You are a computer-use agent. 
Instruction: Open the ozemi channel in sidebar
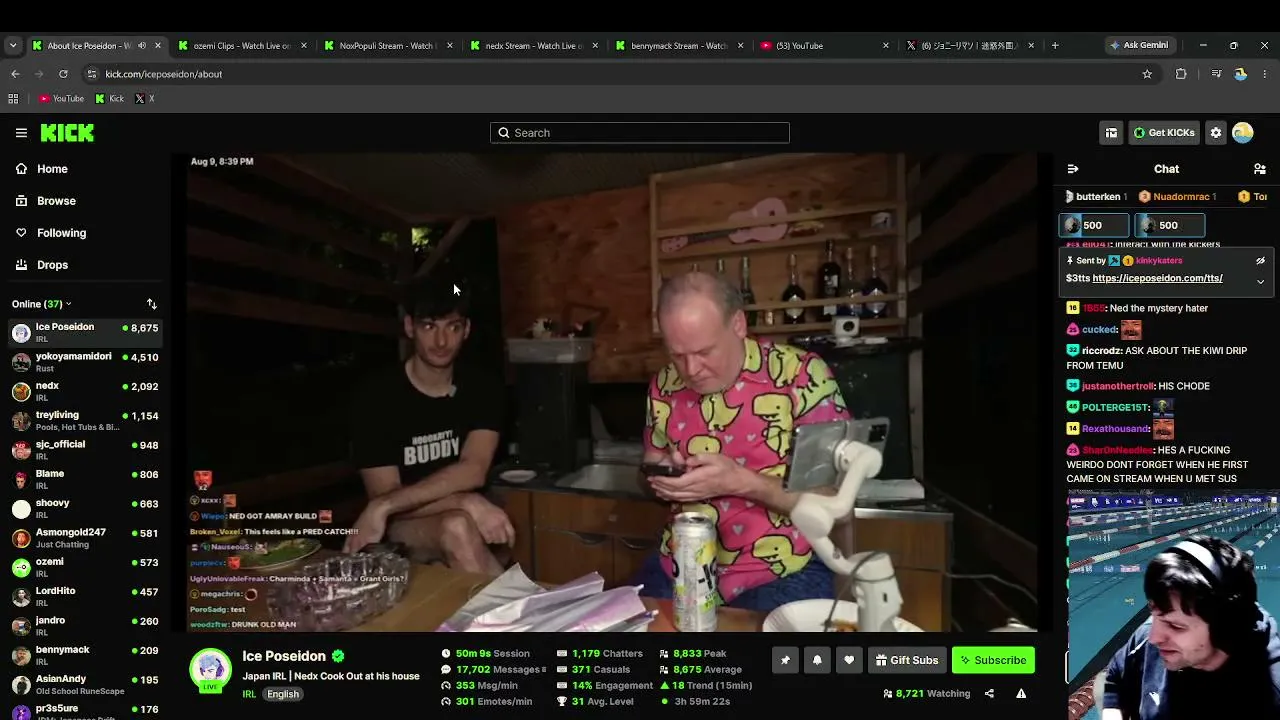(85, 567)
